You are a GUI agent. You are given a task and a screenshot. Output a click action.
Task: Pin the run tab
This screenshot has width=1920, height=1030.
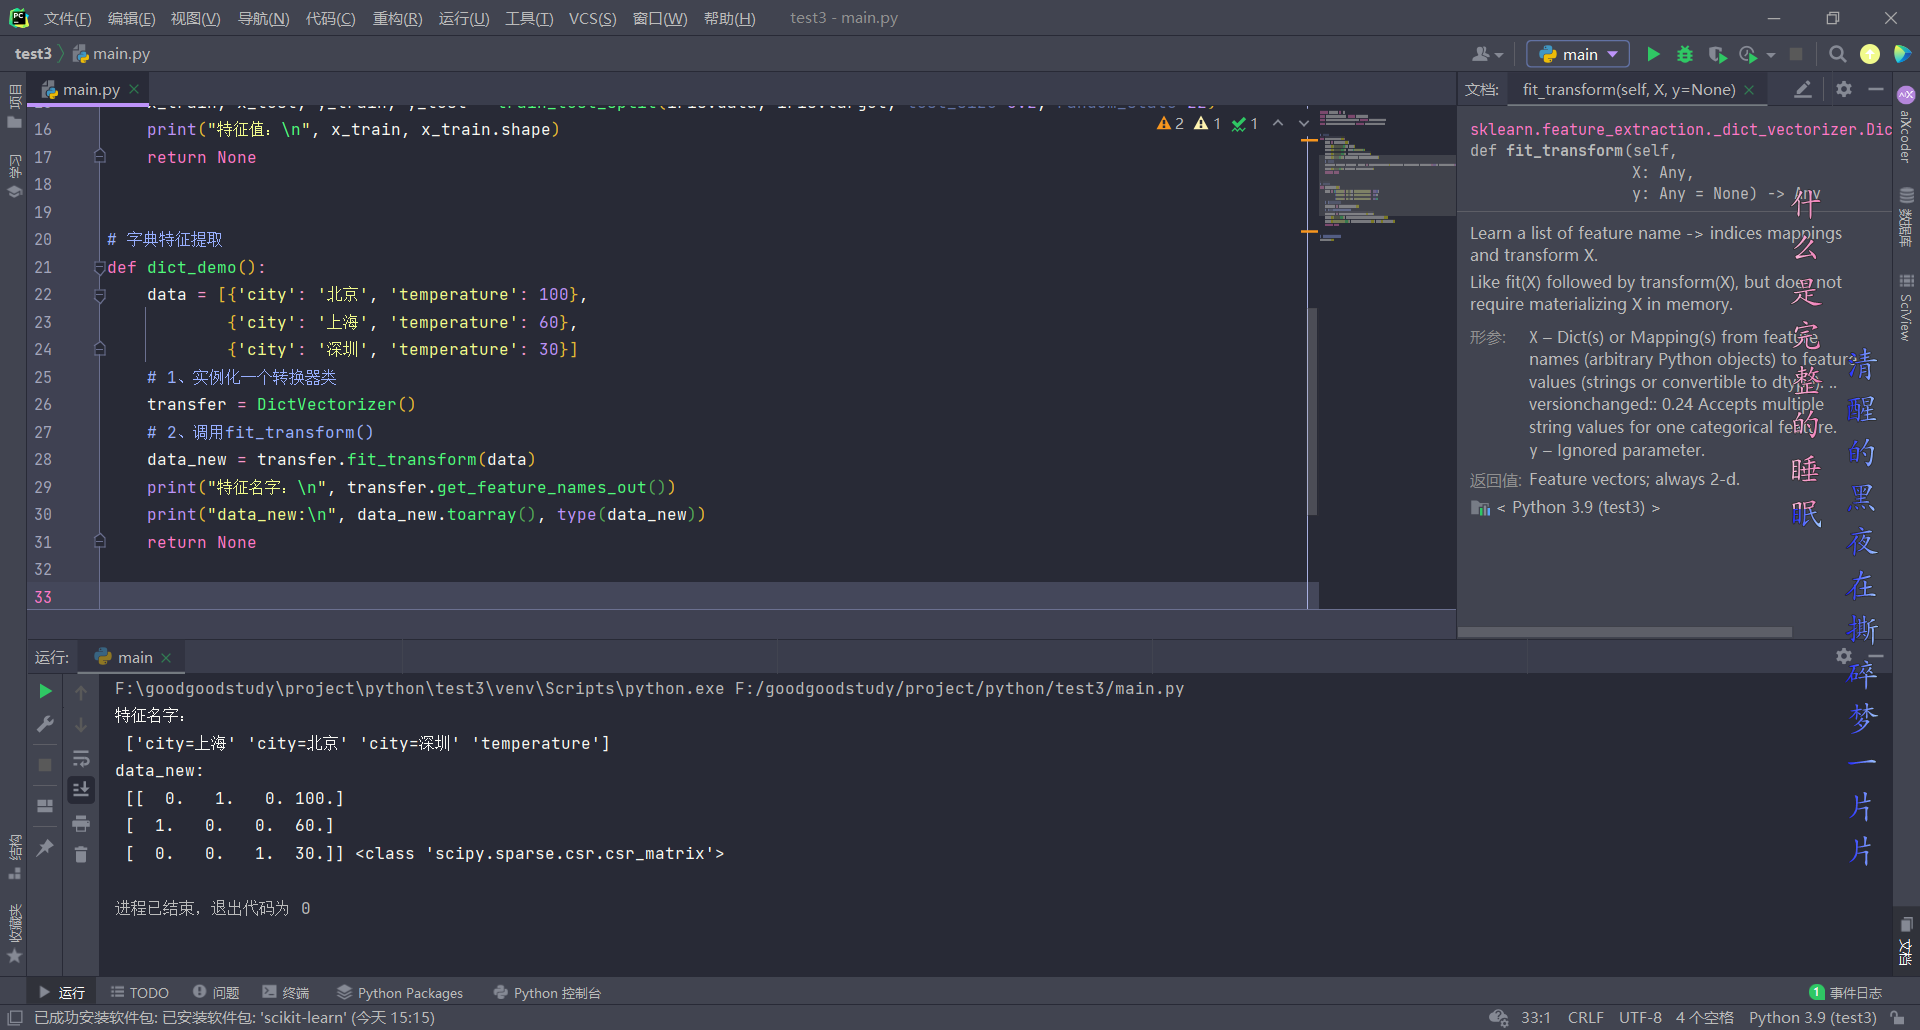coord(45,848)
